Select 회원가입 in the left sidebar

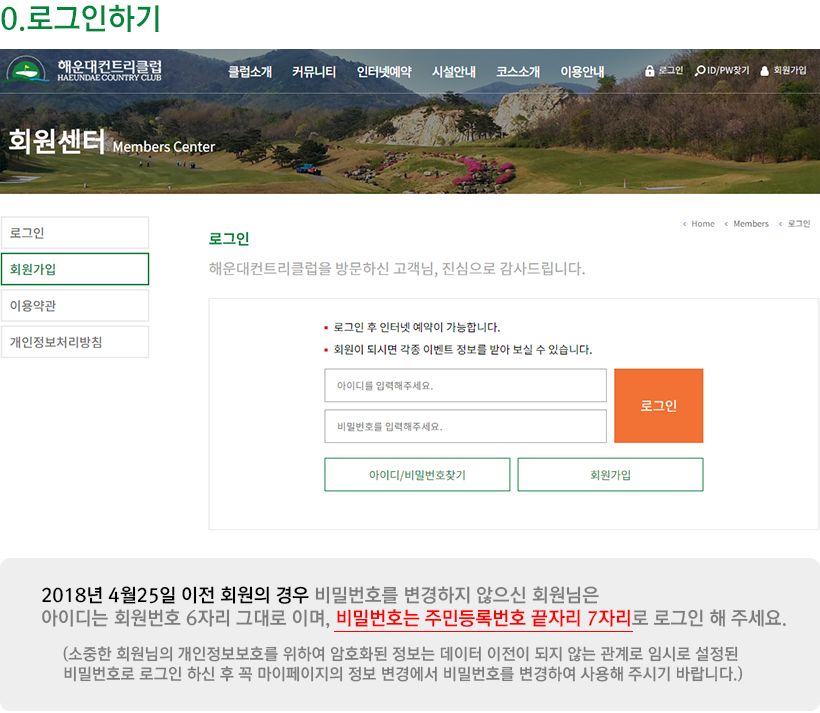pos(75,269)
